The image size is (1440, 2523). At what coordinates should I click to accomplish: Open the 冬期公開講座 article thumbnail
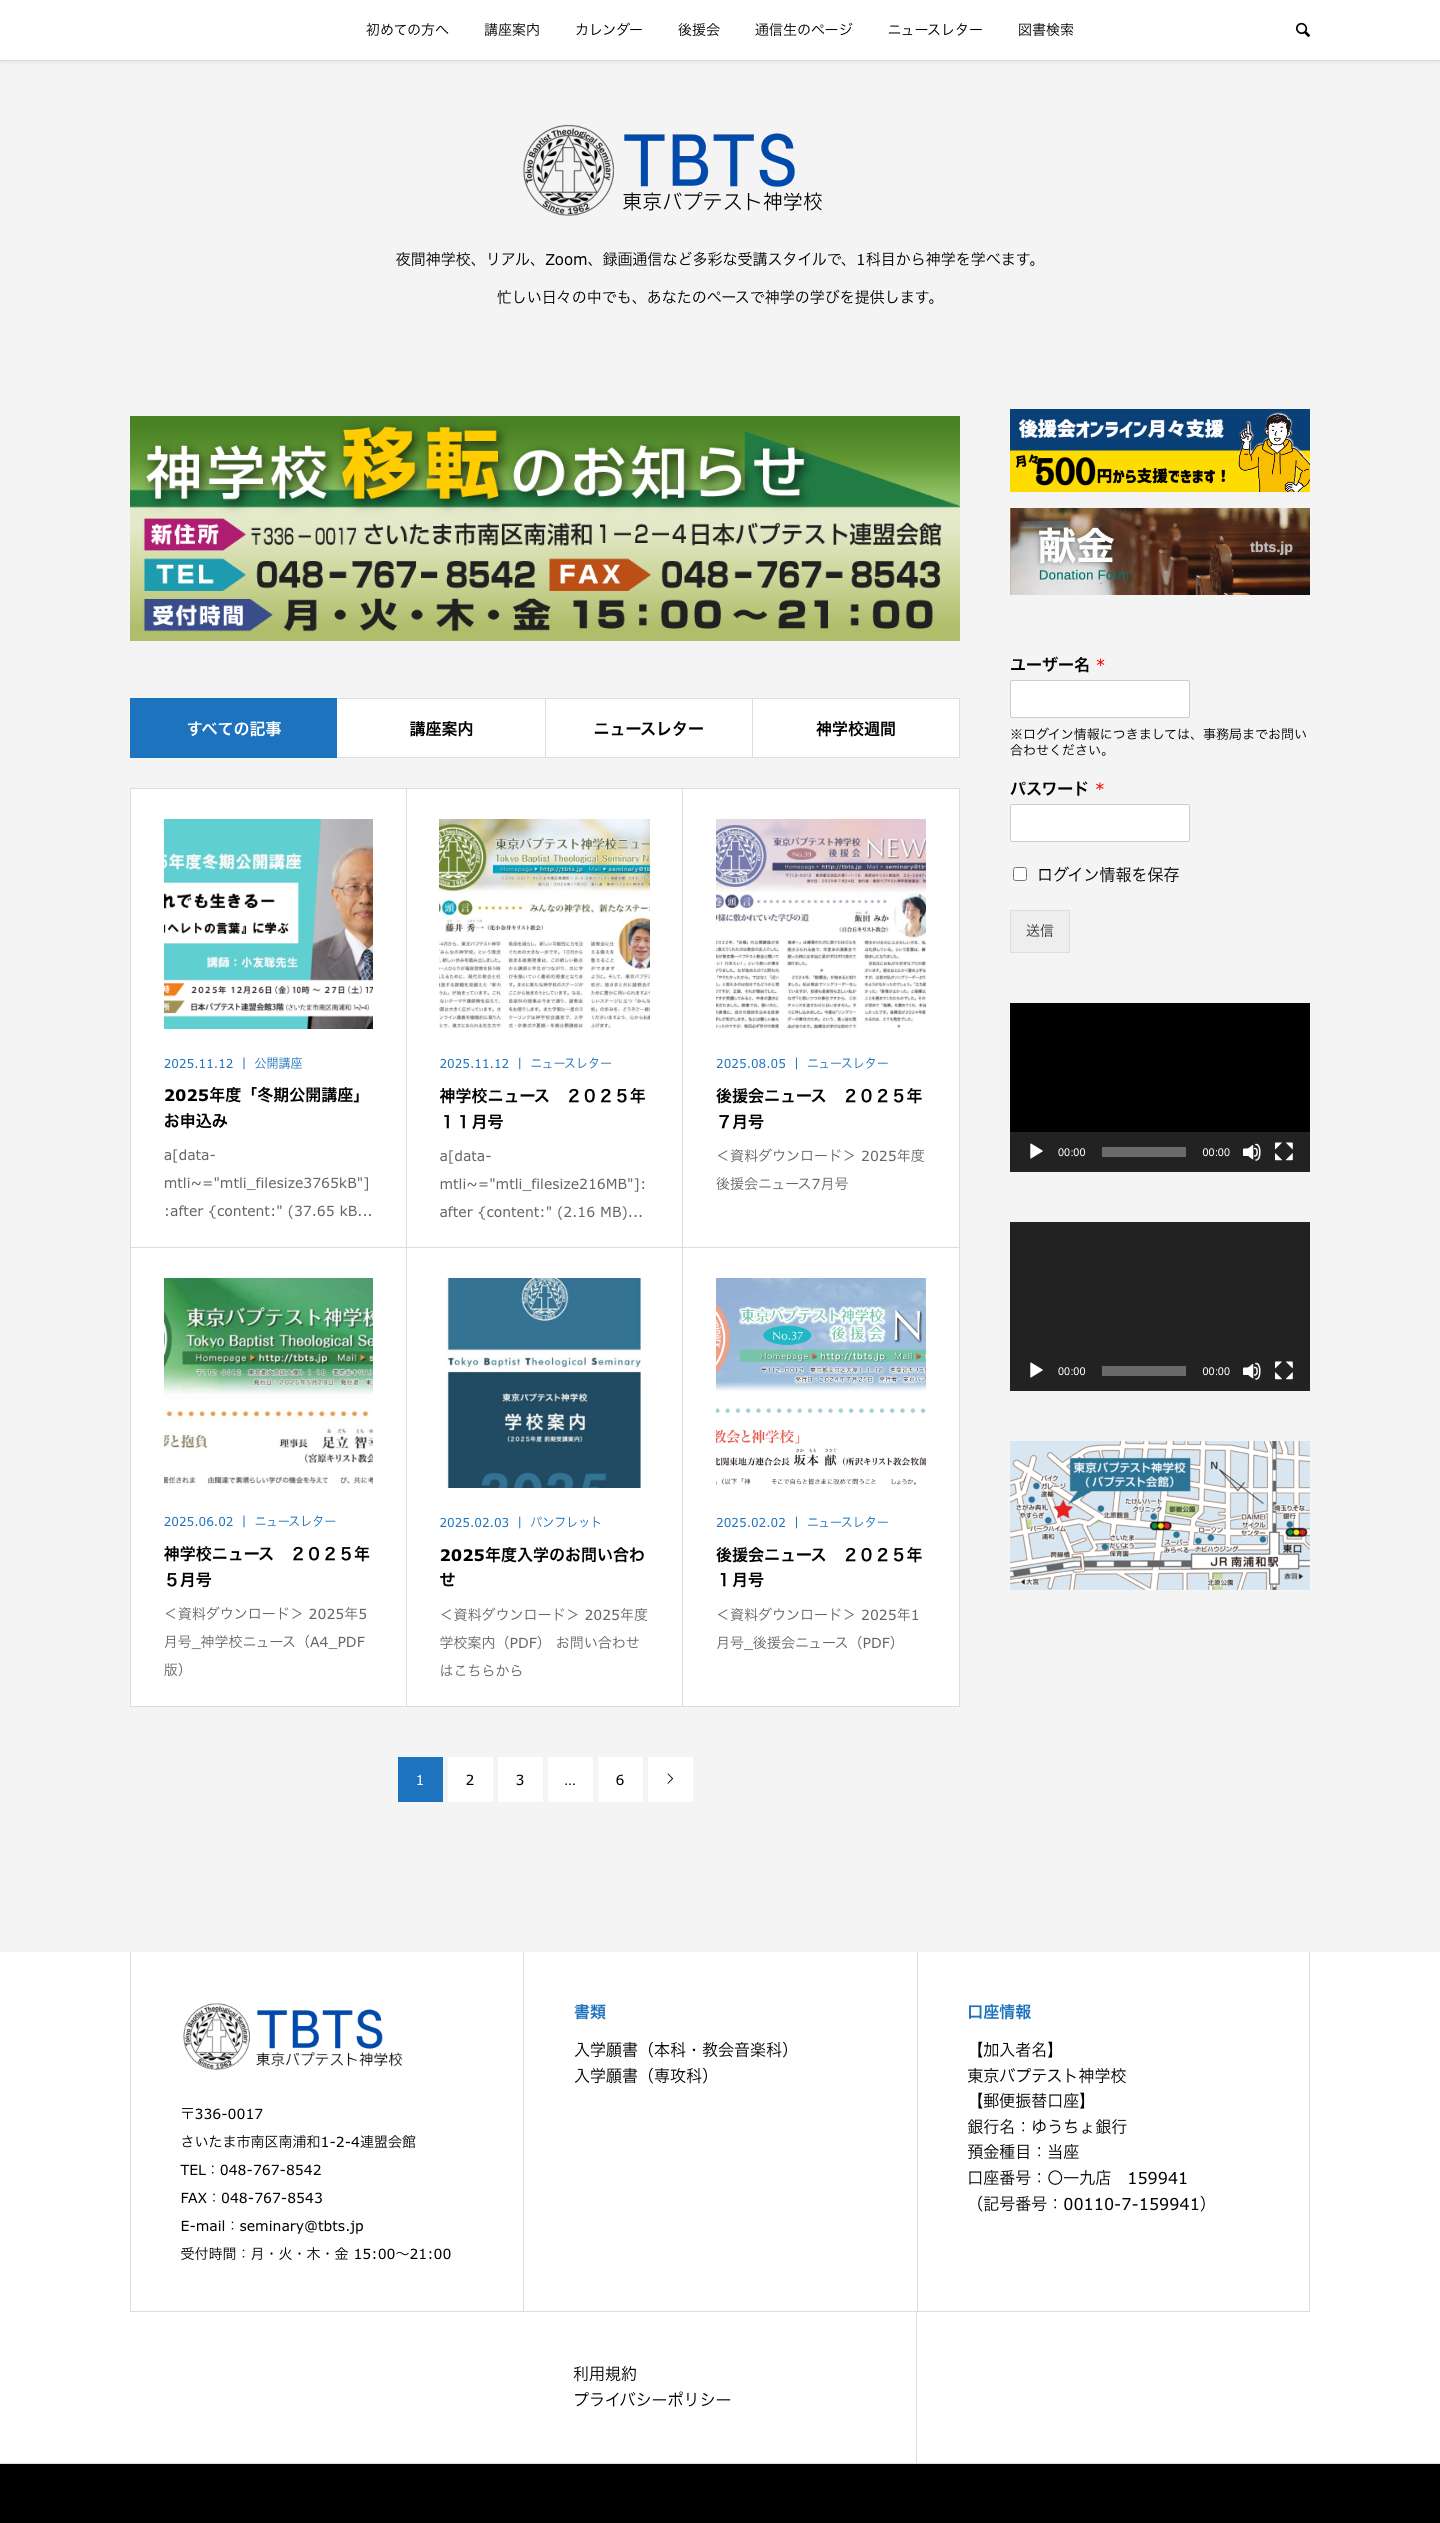tap(268, 924)
